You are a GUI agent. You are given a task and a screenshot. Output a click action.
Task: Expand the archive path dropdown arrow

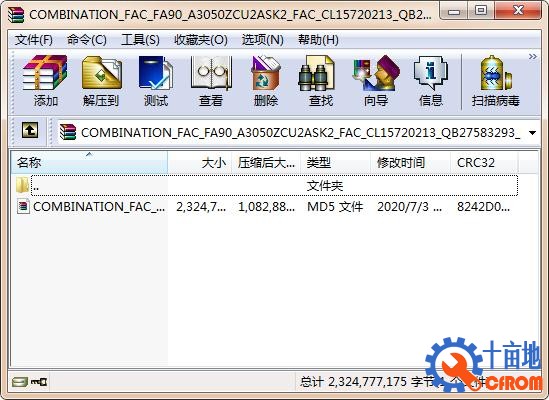pyautogui.click(x=532, y=133)
